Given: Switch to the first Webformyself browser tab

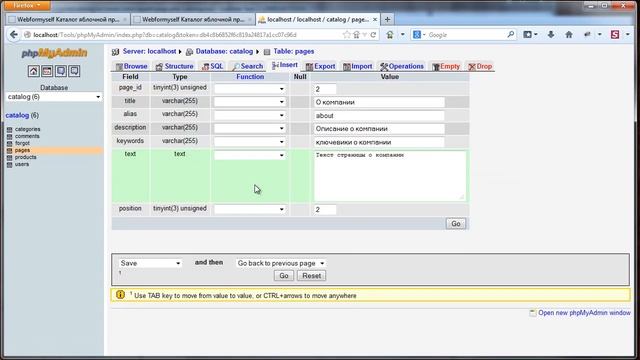Looking at the screenshot, I should (68, 19).
